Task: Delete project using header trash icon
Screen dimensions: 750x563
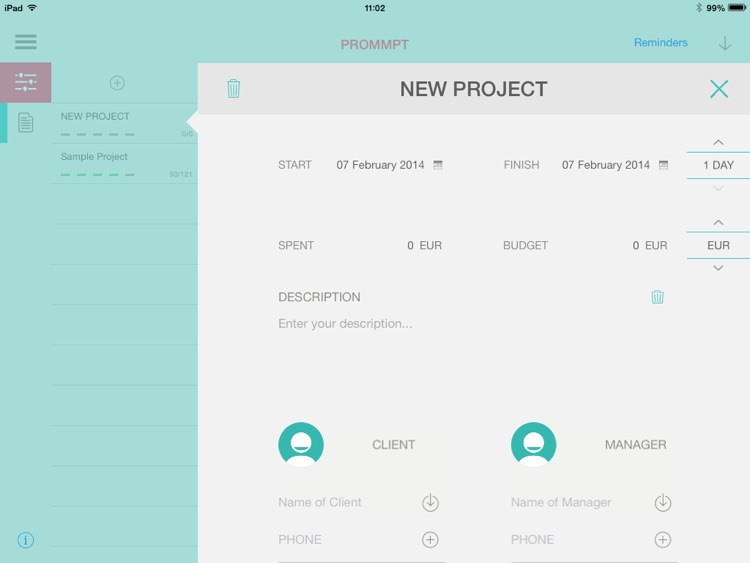Action: pos(233,88)
